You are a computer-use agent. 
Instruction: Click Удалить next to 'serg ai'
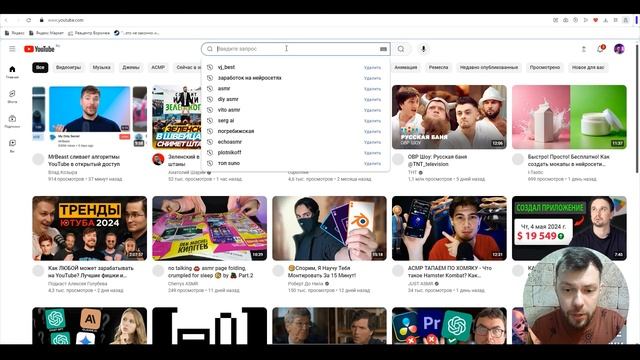372,121
